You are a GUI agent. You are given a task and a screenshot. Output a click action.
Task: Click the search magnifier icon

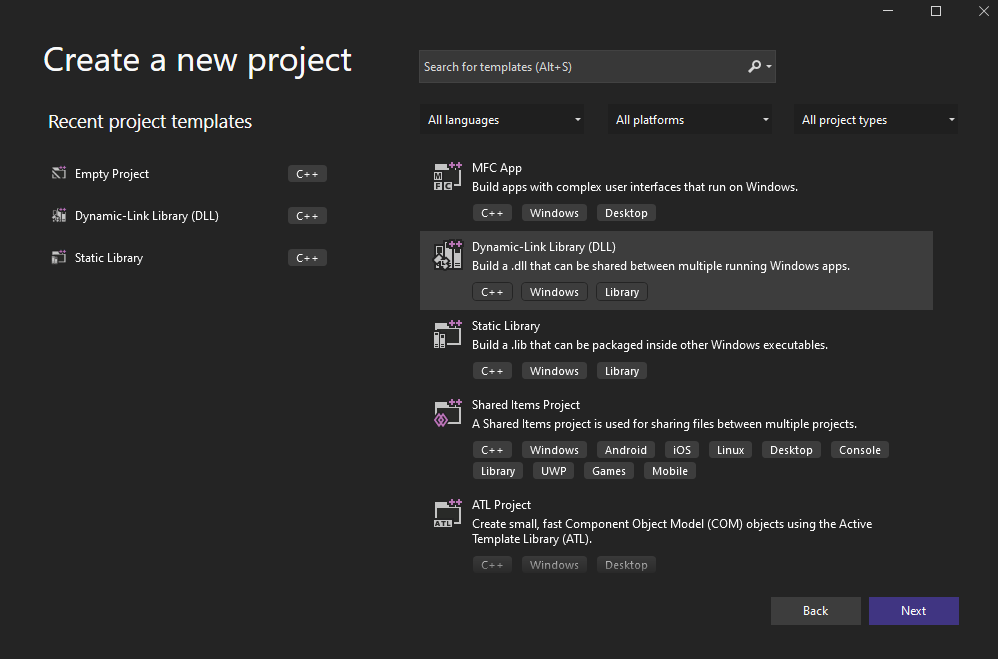[x=755, y=66]
